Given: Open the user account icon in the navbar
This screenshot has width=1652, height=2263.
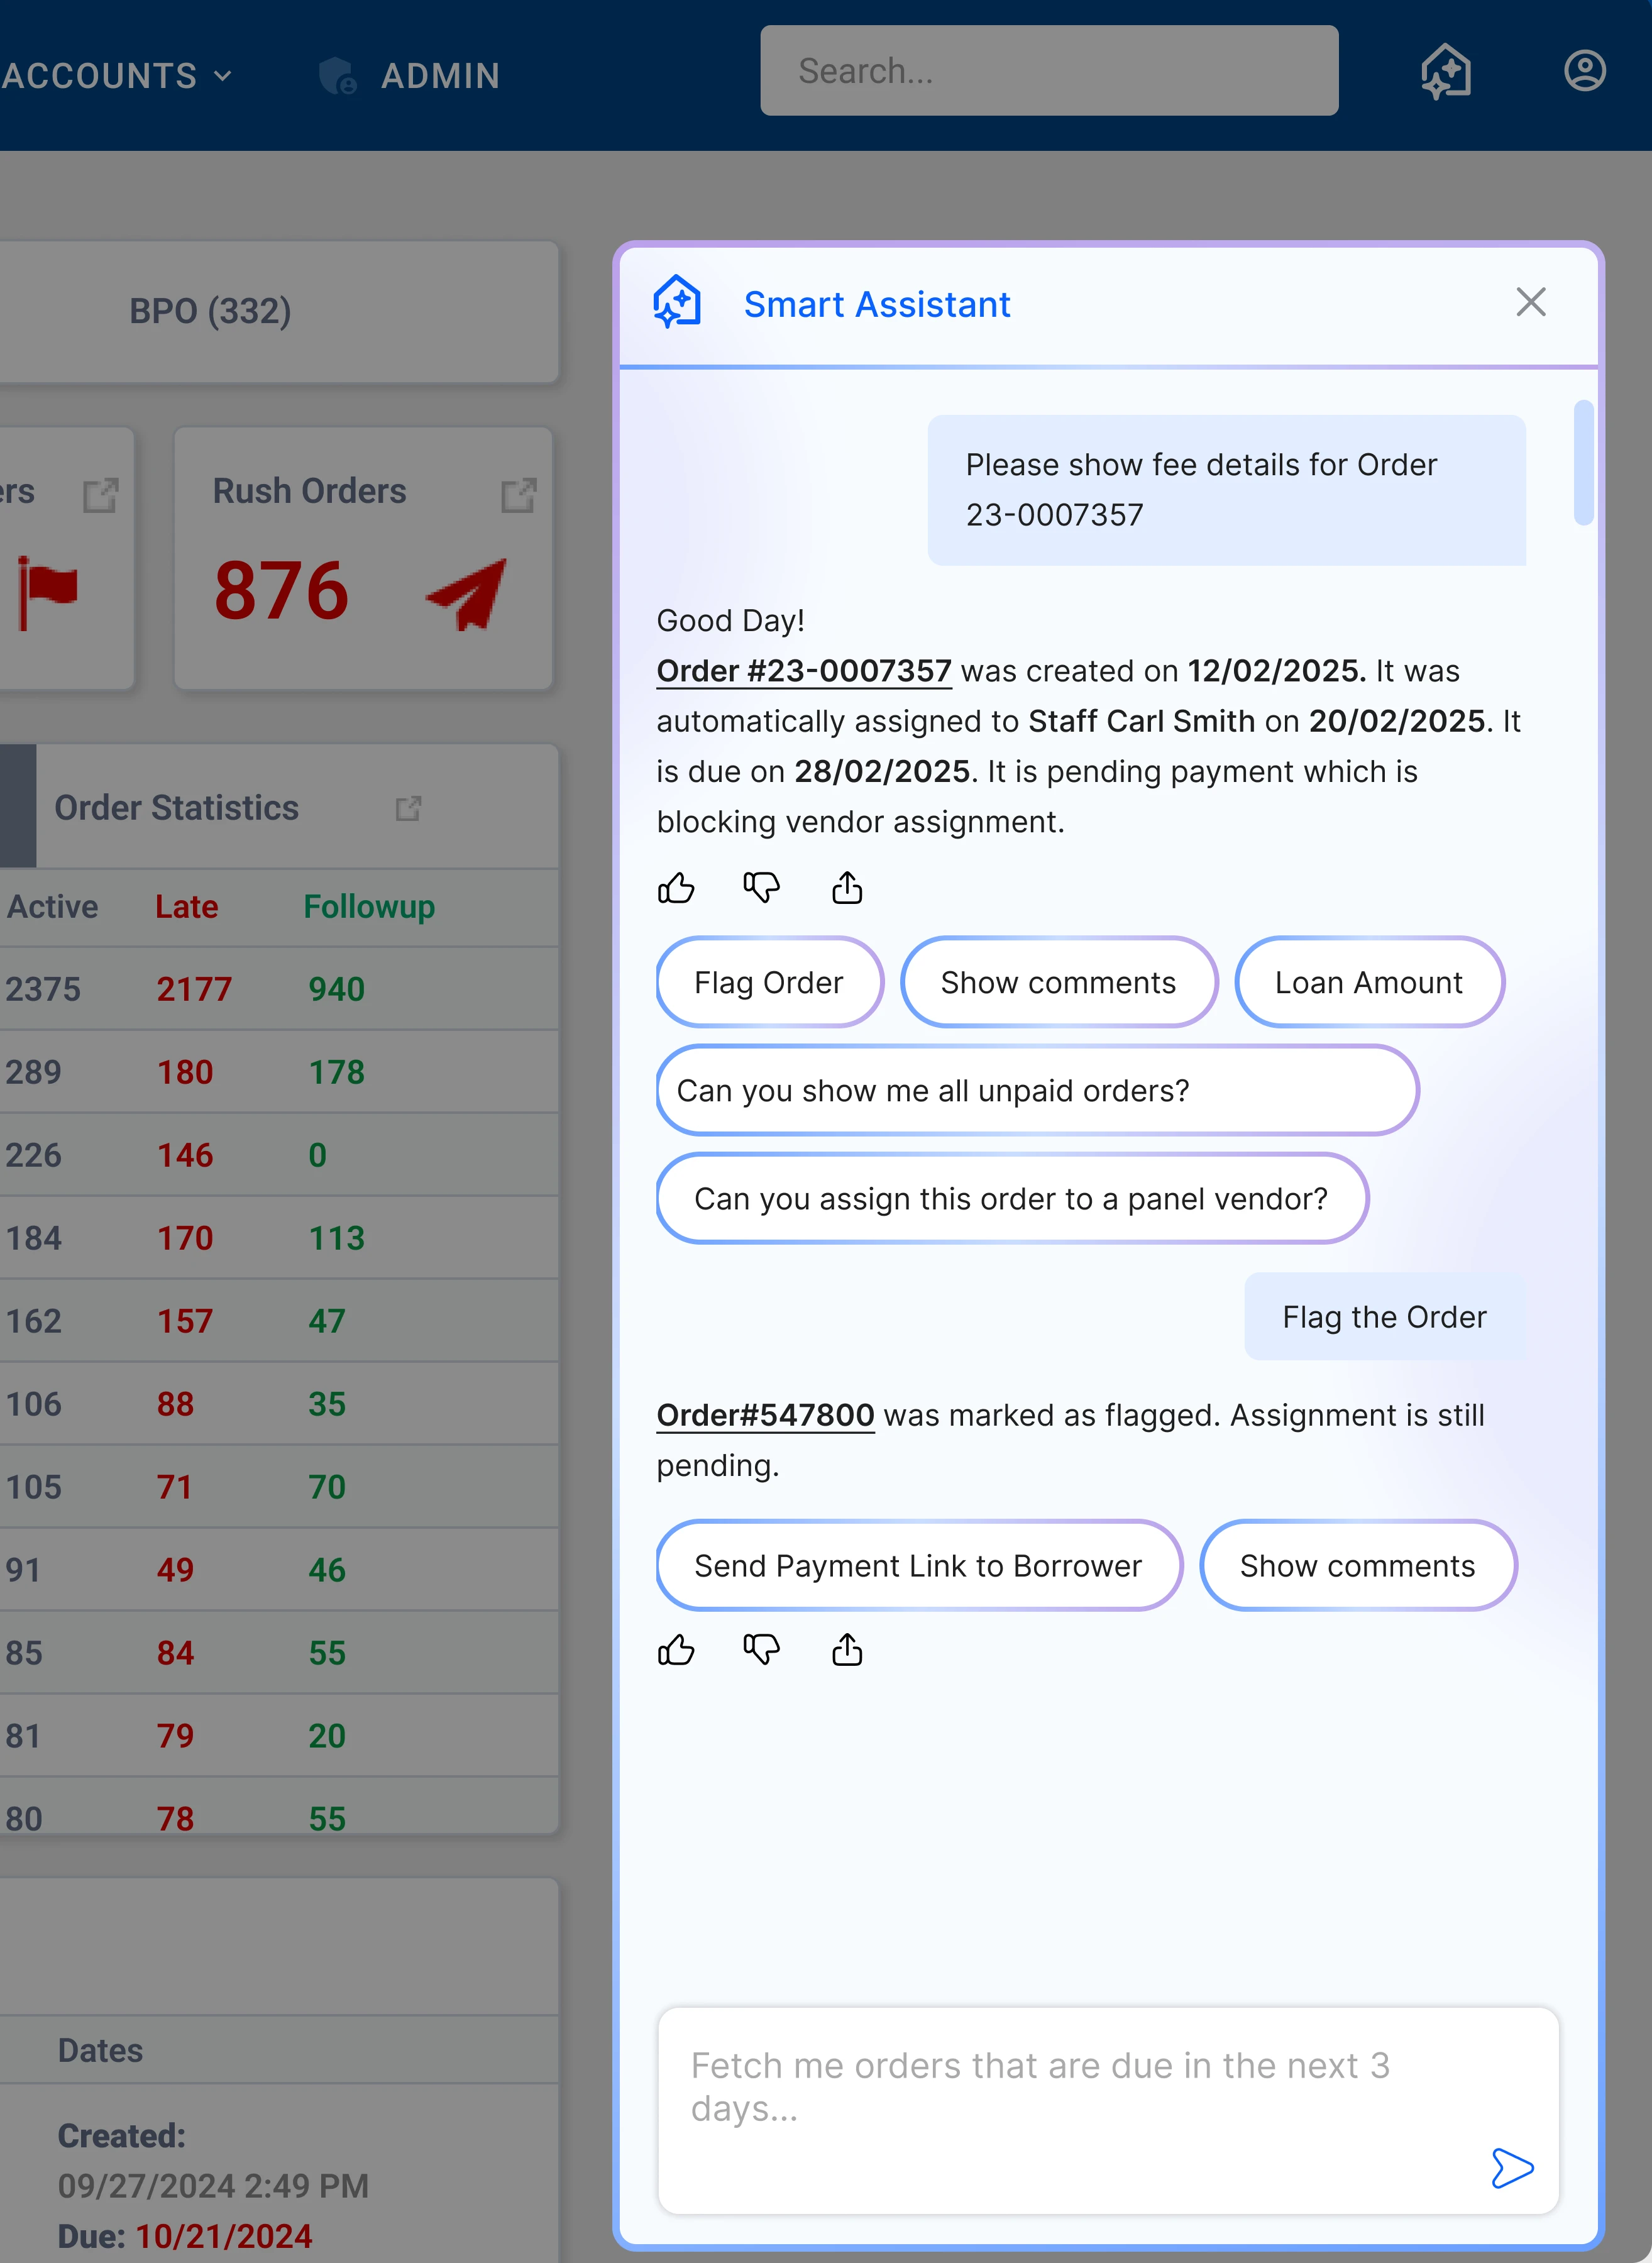Looking at the screenshot, I should (x=1584, y=71).
